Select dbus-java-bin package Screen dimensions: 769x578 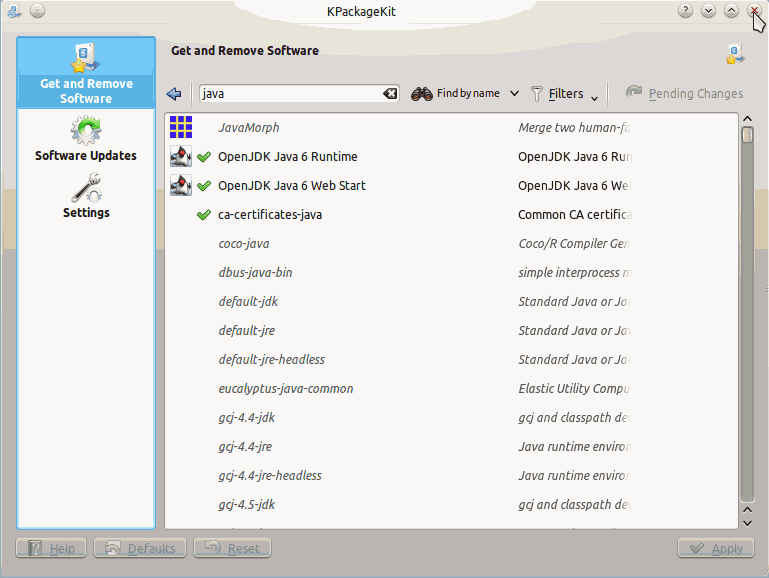tap(255, 273)
